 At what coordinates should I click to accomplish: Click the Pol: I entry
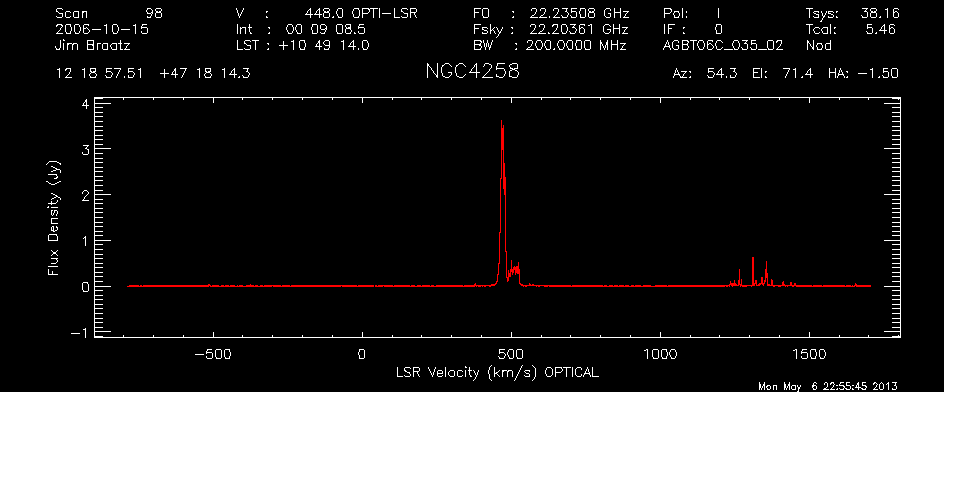[x=692, y=13]
